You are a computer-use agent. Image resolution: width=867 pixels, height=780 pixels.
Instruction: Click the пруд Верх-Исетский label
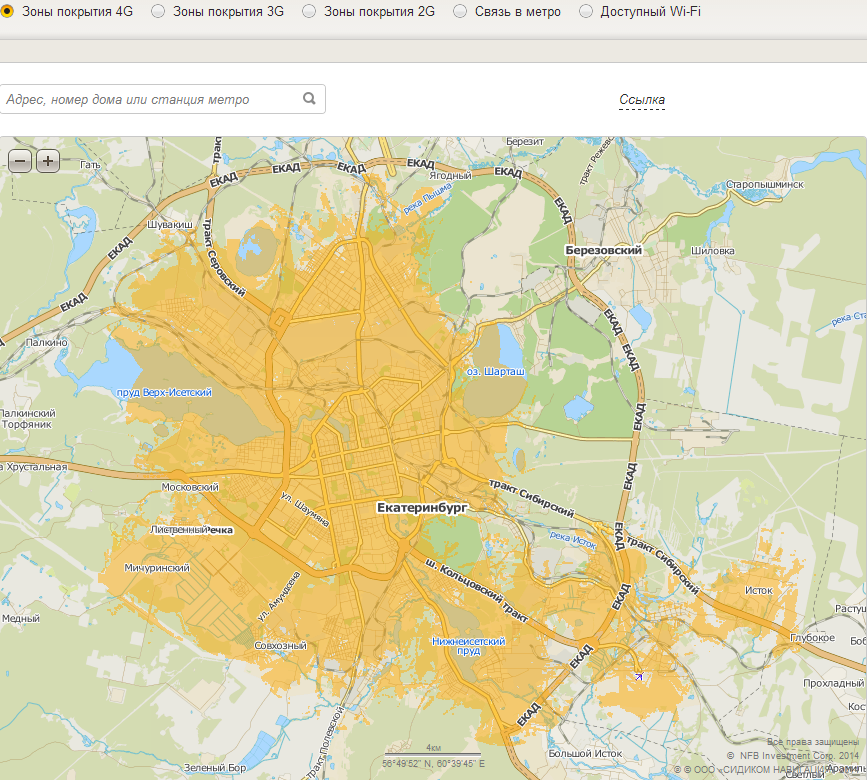163,393
